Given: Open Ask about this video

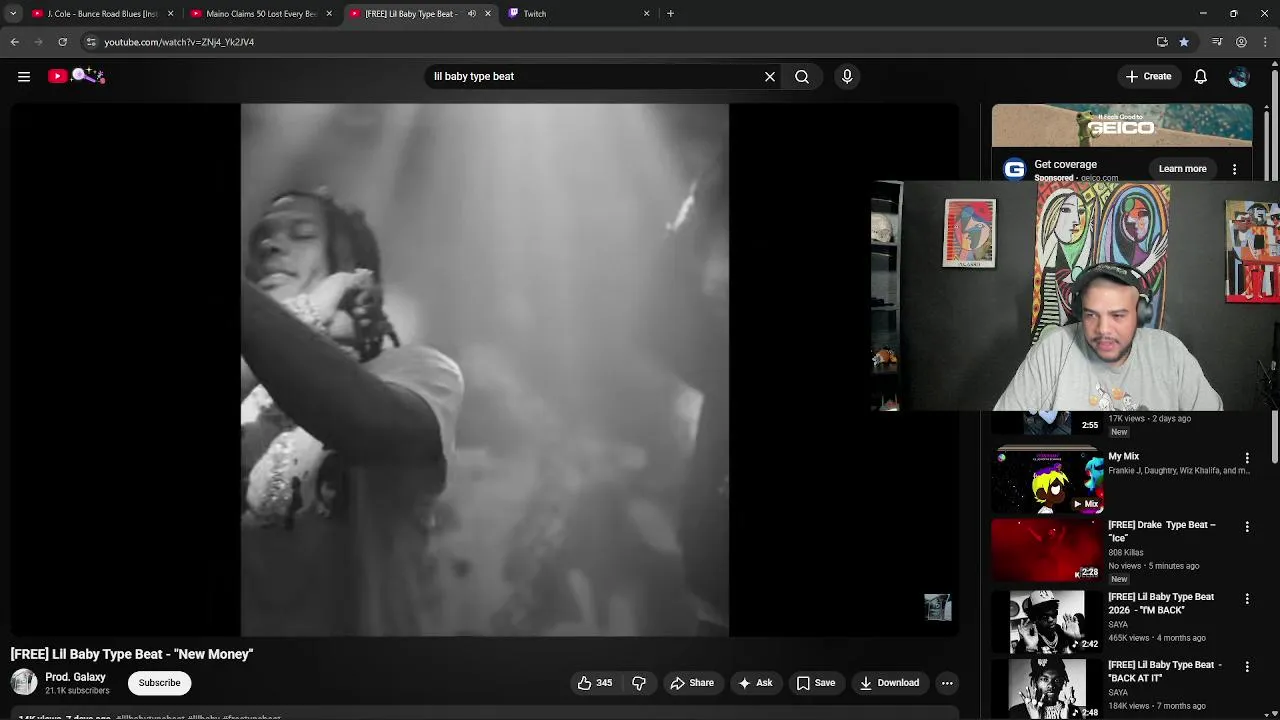Looking at the screenshot, I should tap(755, 683).
